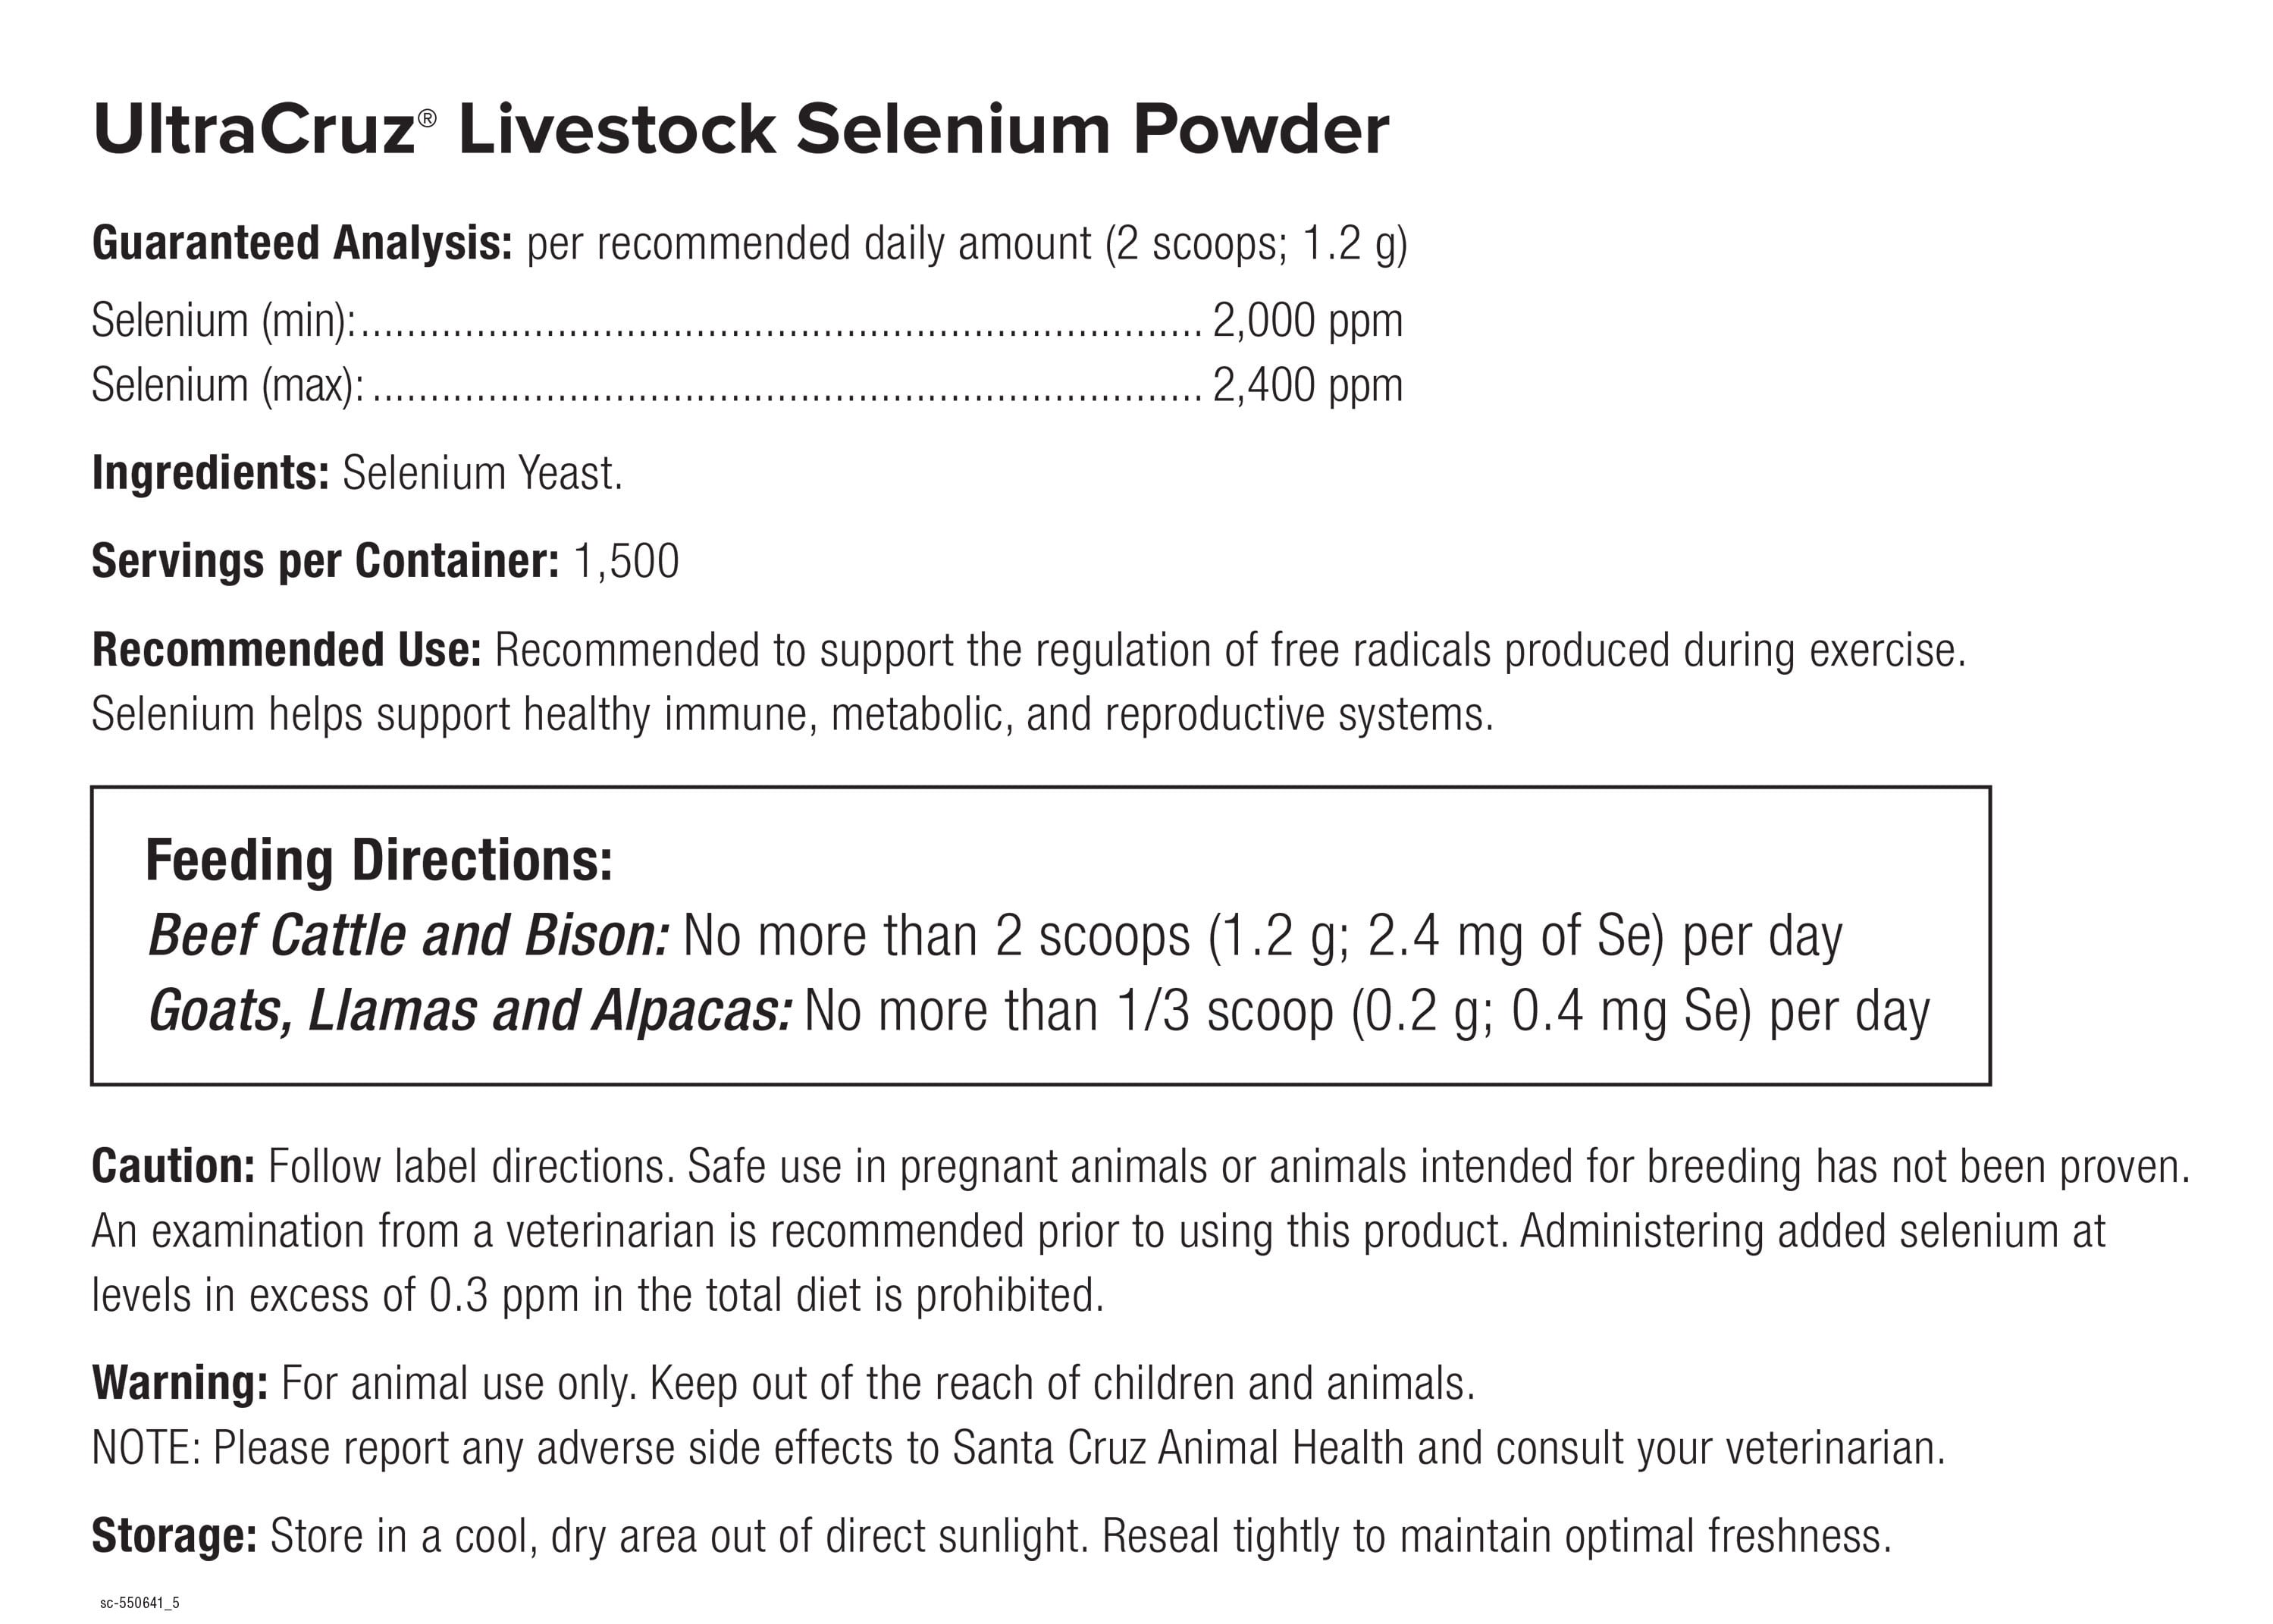Click the Selenium (max) 2,400 ppm value

[x=1307, y=385]
